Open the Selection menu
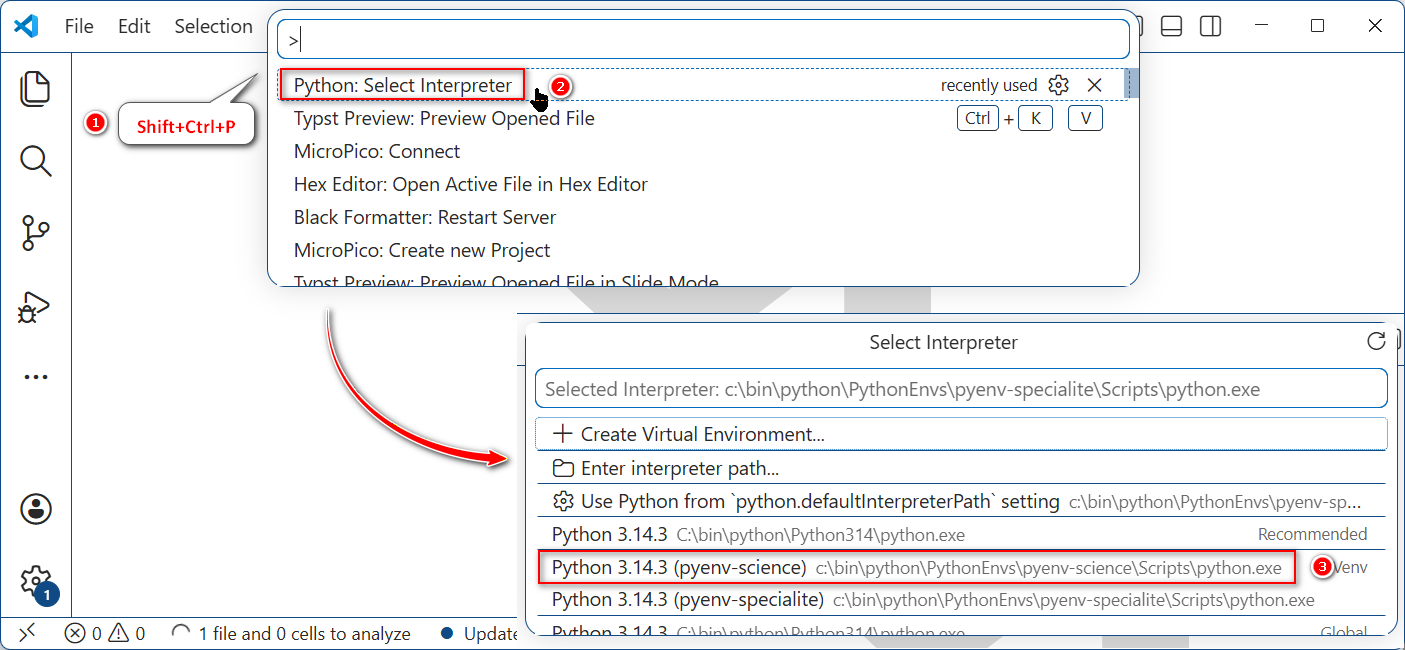 (213, 26)
